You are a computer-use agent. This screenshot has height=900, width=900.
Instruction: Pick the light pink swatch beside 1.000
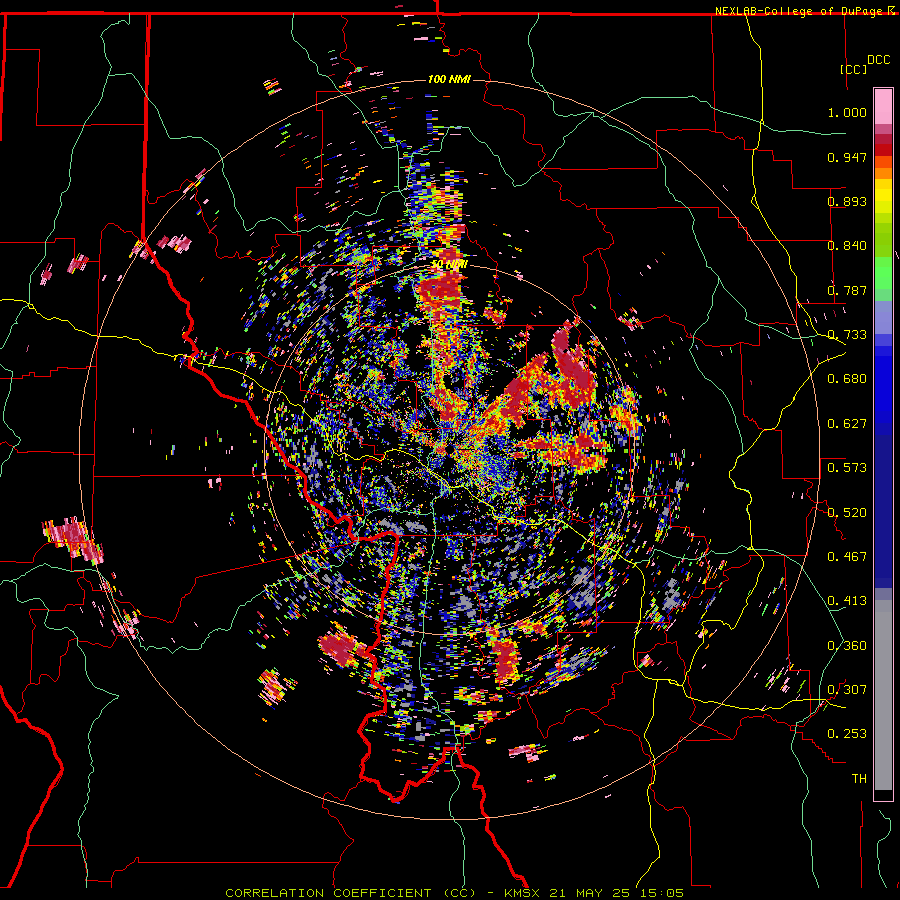pos(883,107)
